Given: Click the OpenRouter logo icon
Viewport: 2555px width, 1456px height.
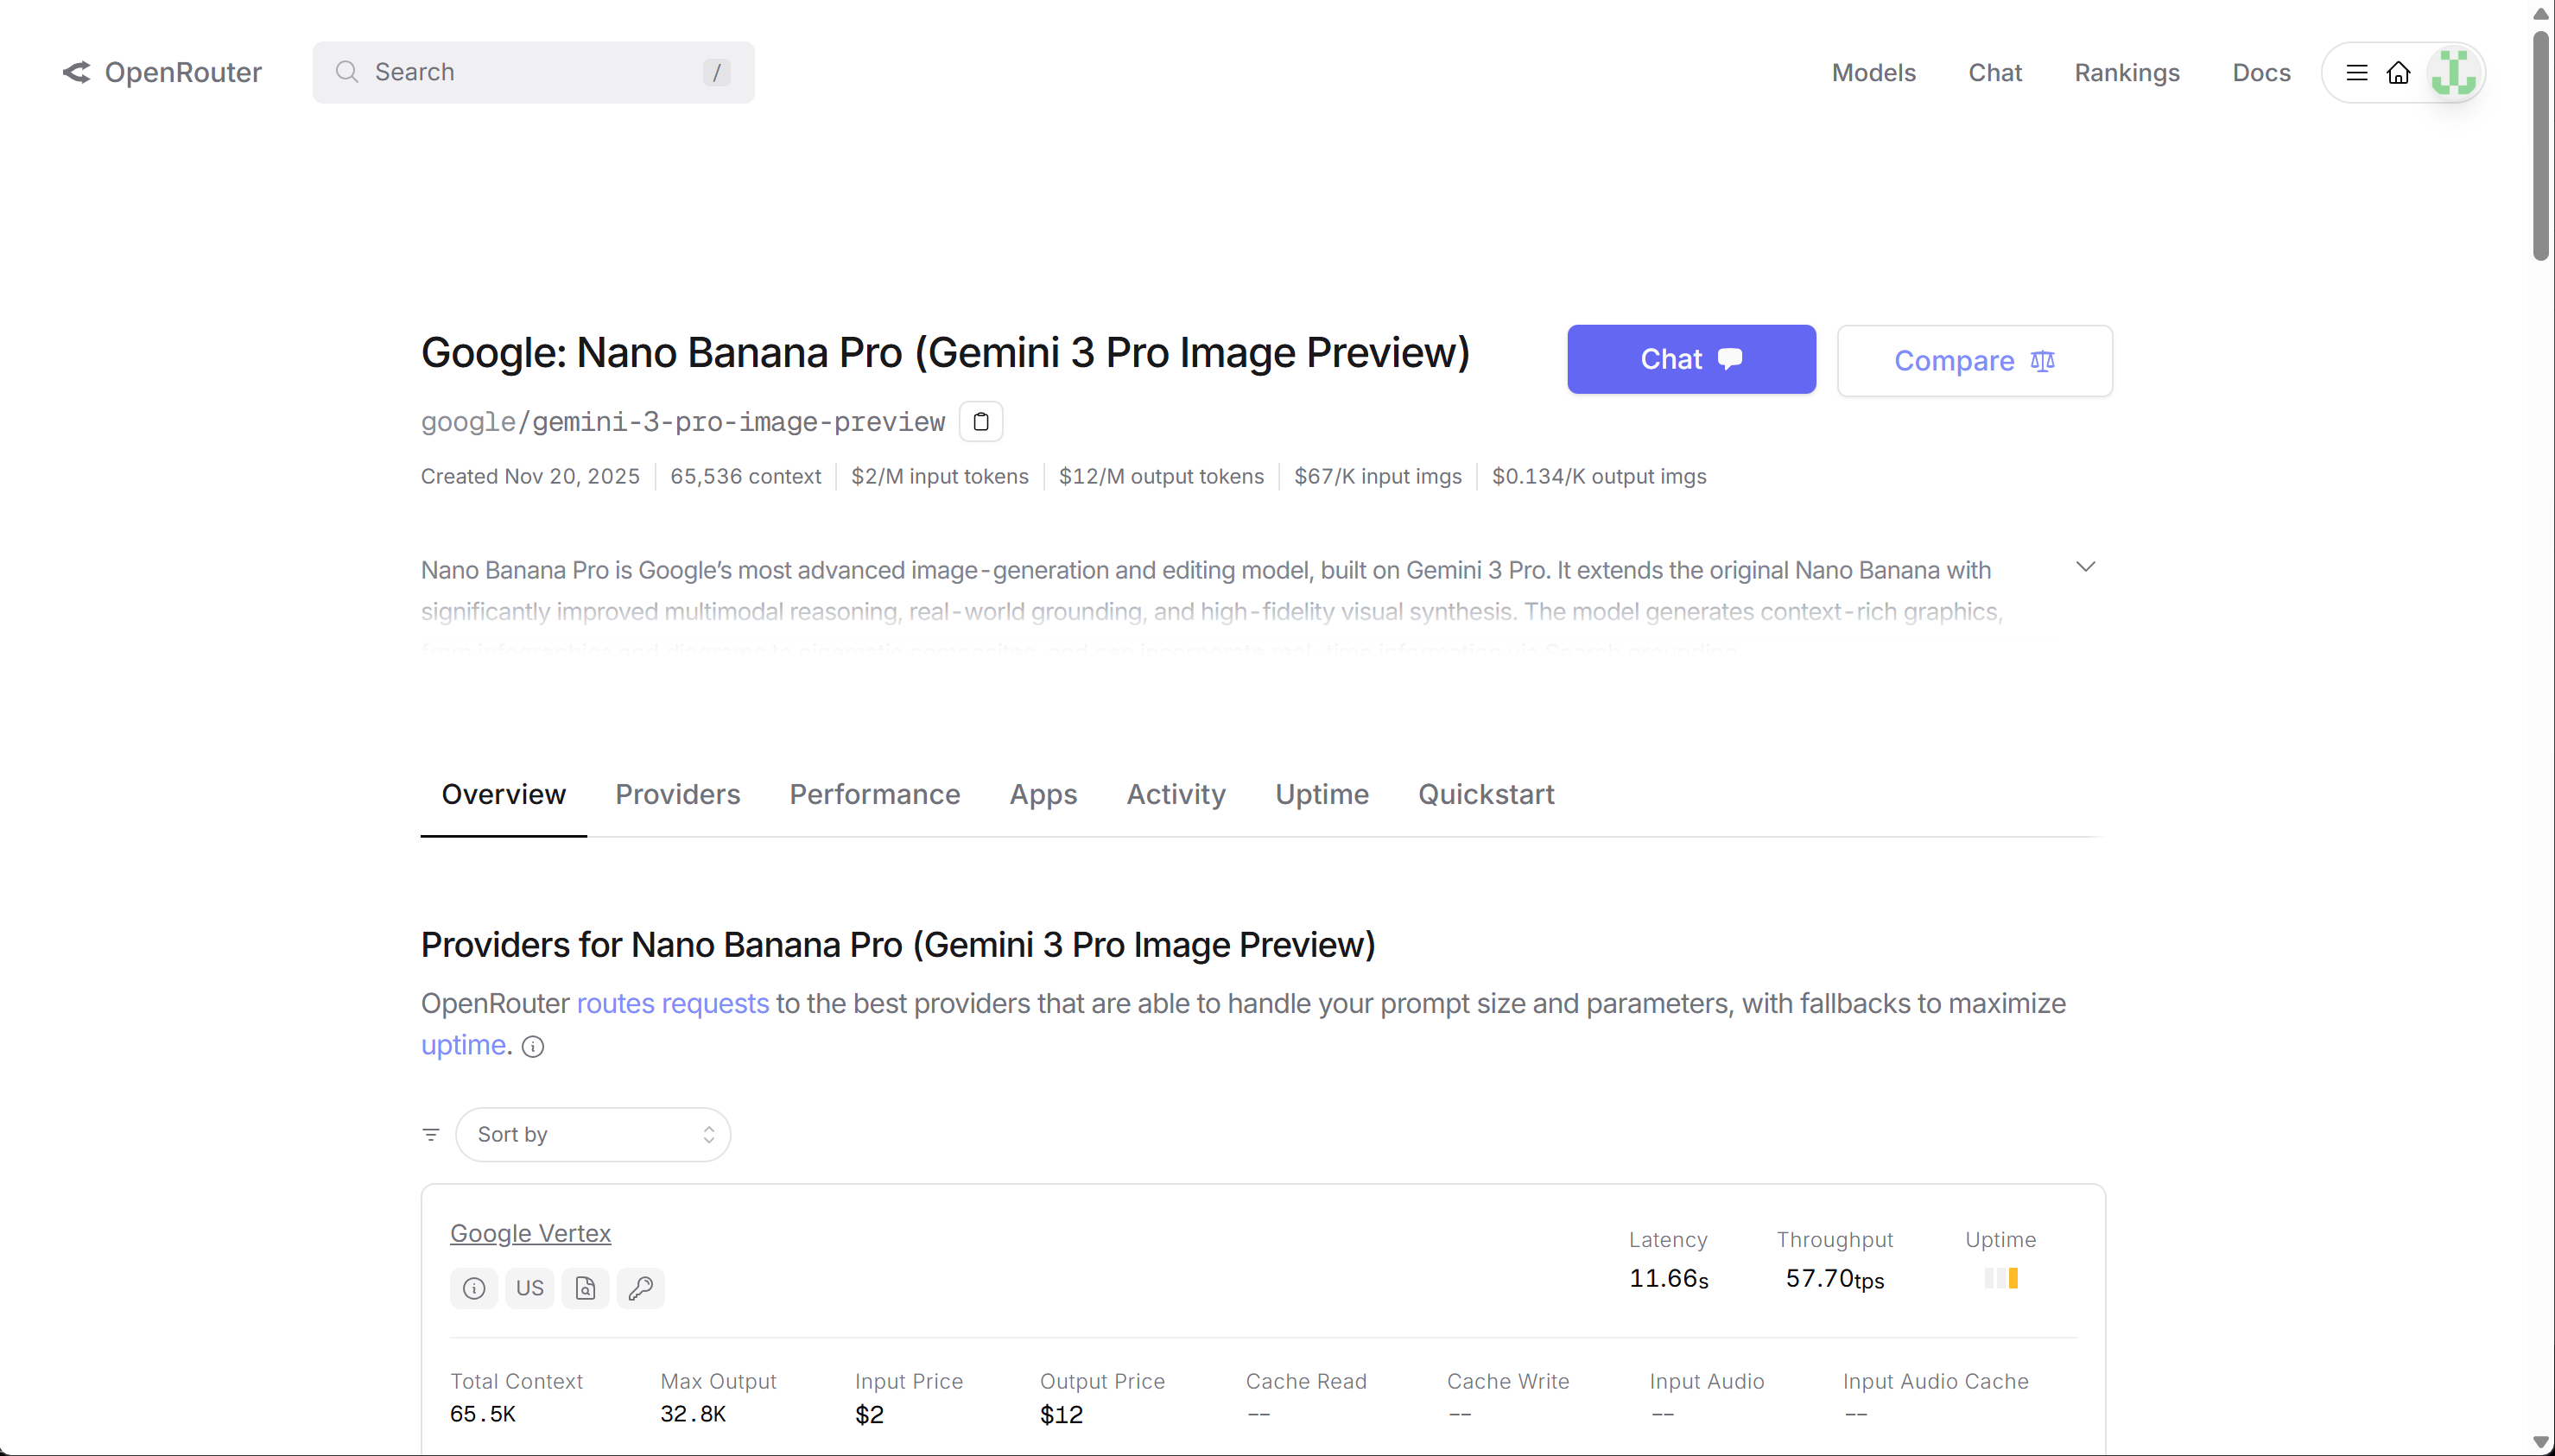Looking at the screenshot, I should click(76, 72).
